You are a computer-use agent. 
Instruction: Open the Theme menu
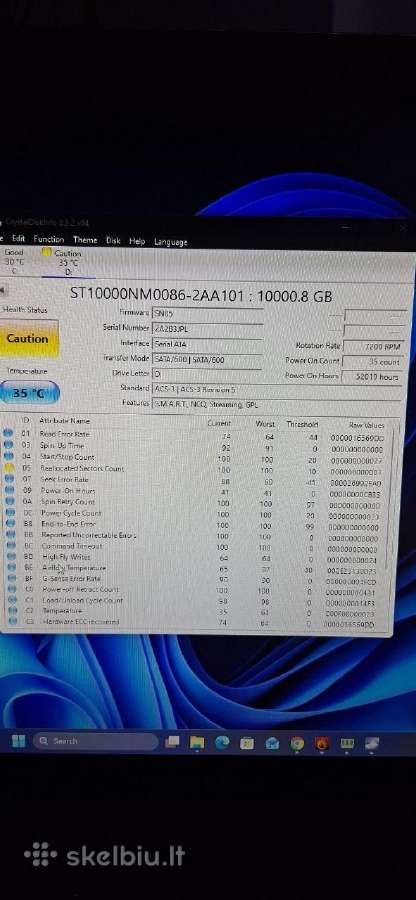[85, 240]
